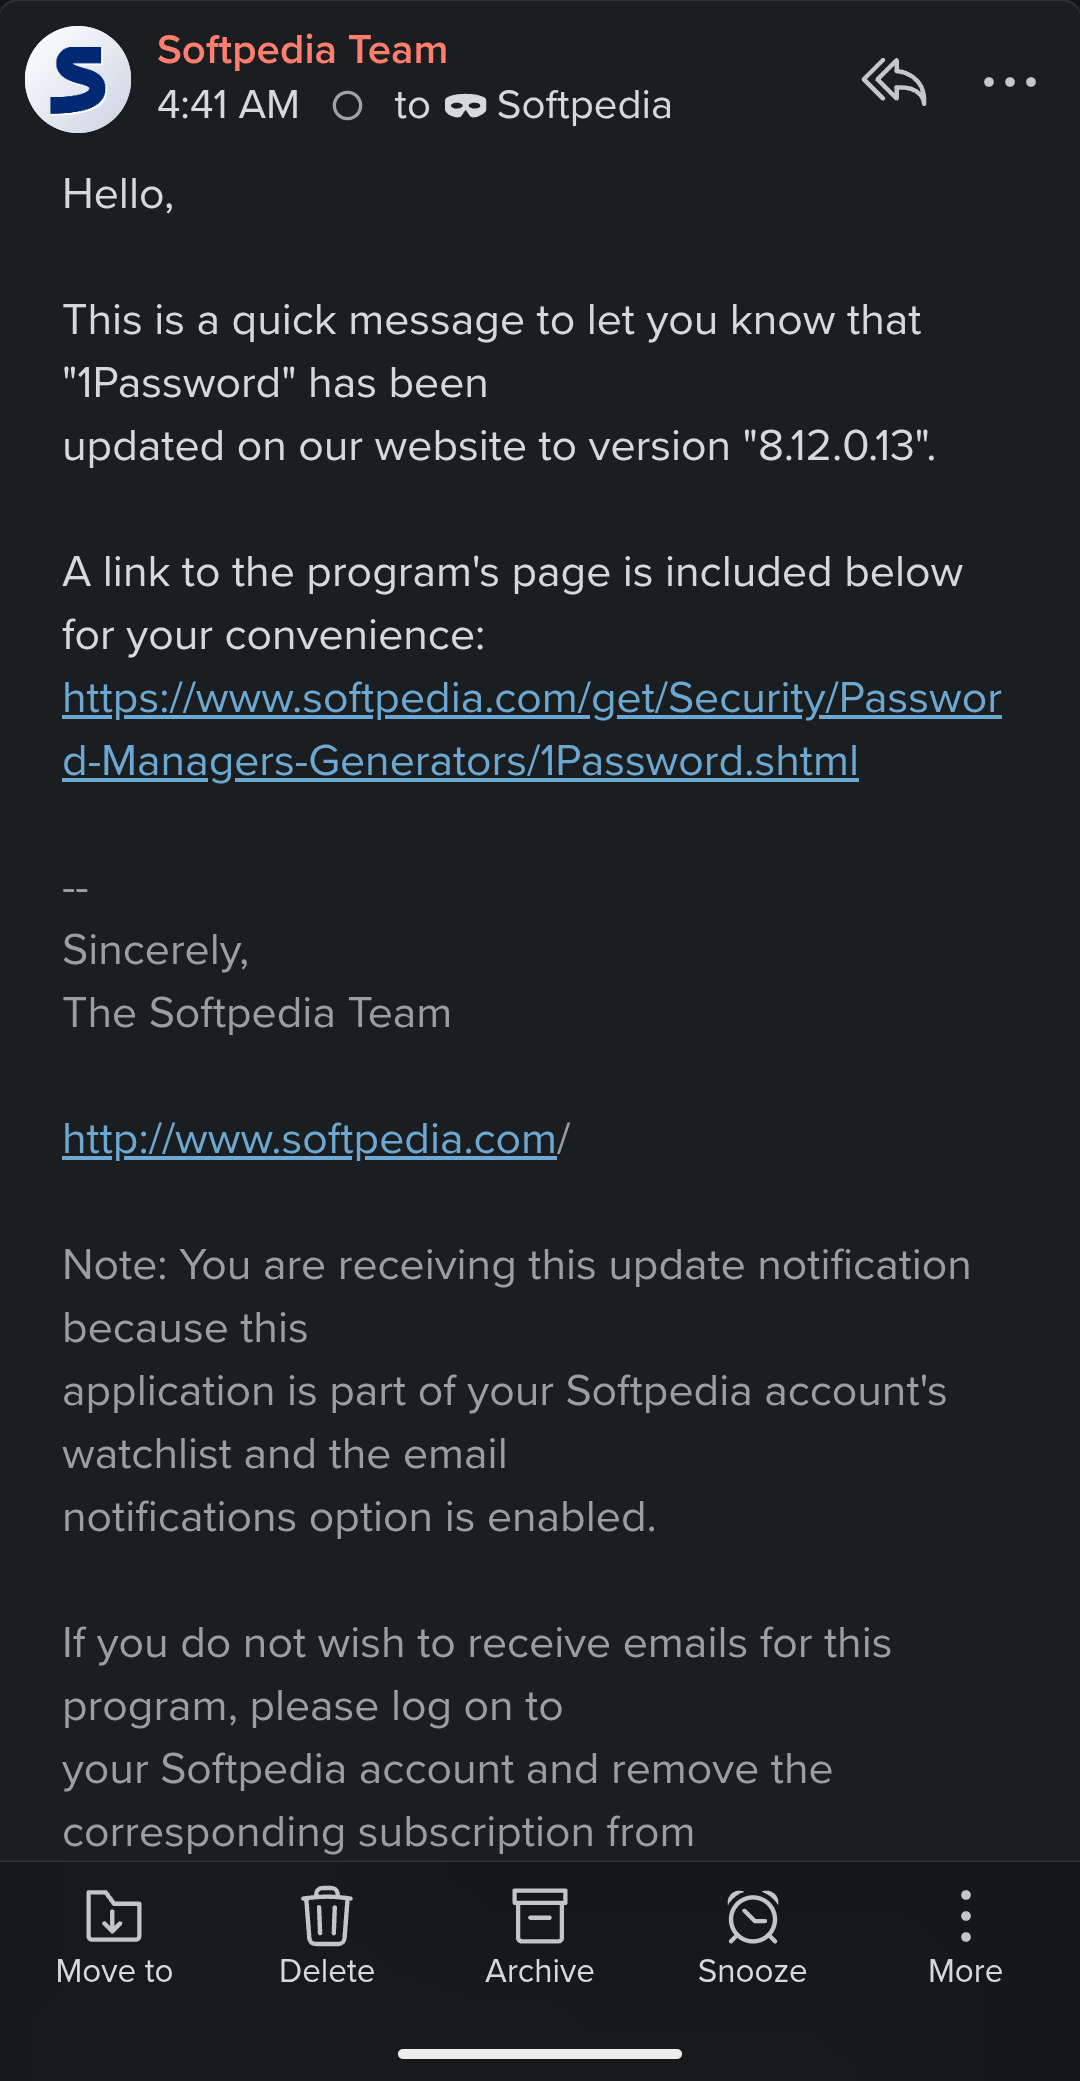Open the three-dot options menu in header
Image resolution: width=1080 pixels, height=2081 pixels.
[x=1009, y=82]
